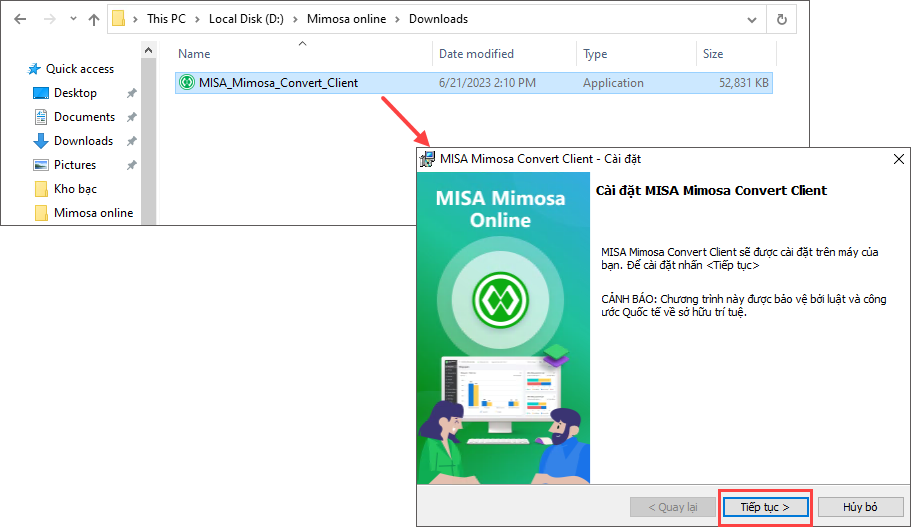Image resolution: width=911 pixels, height=527 pixels.
Task: Click the 52,831 KB size cell
Action: [x=744, y=83]
